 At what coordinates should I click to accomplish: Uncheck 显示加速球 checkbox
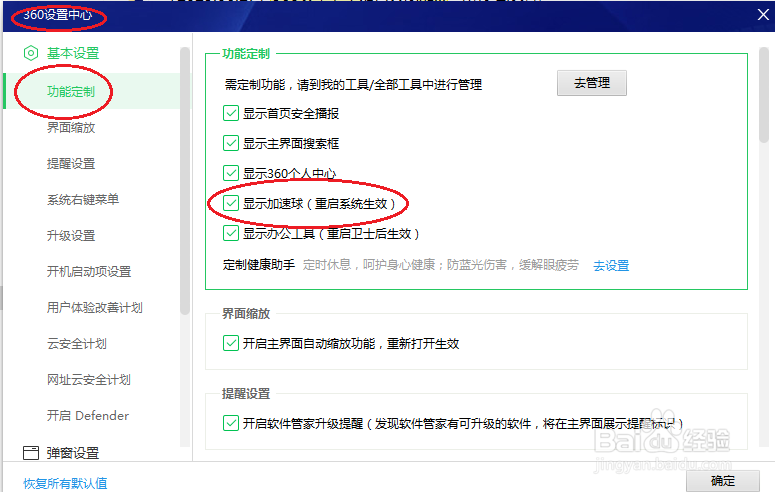click(x=231, y=203)
